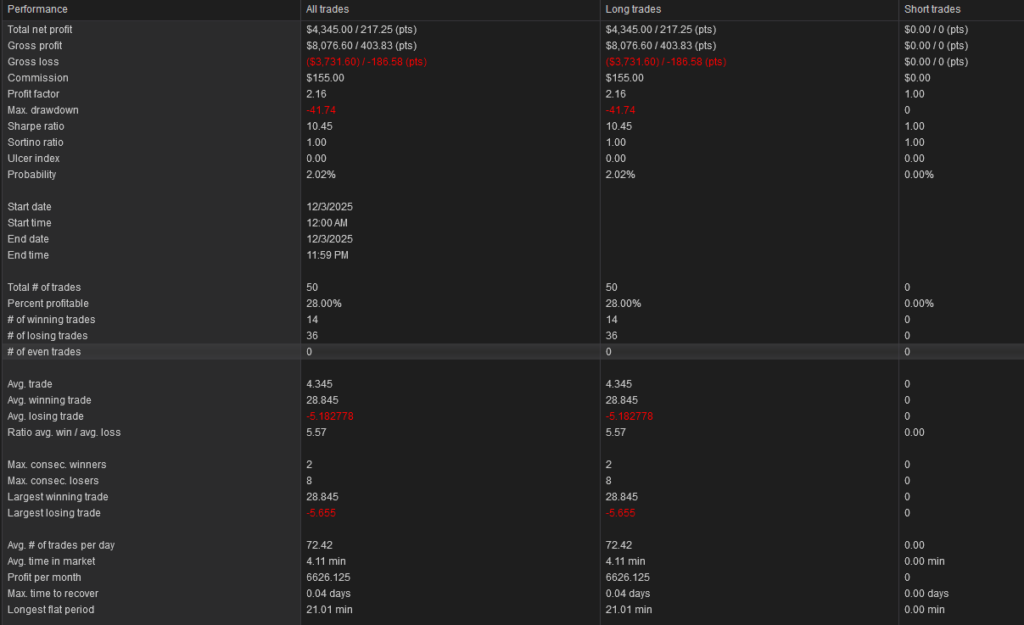Select Profit per month value under All trades
The image size is (1024, 625).
tap(328, 577)
